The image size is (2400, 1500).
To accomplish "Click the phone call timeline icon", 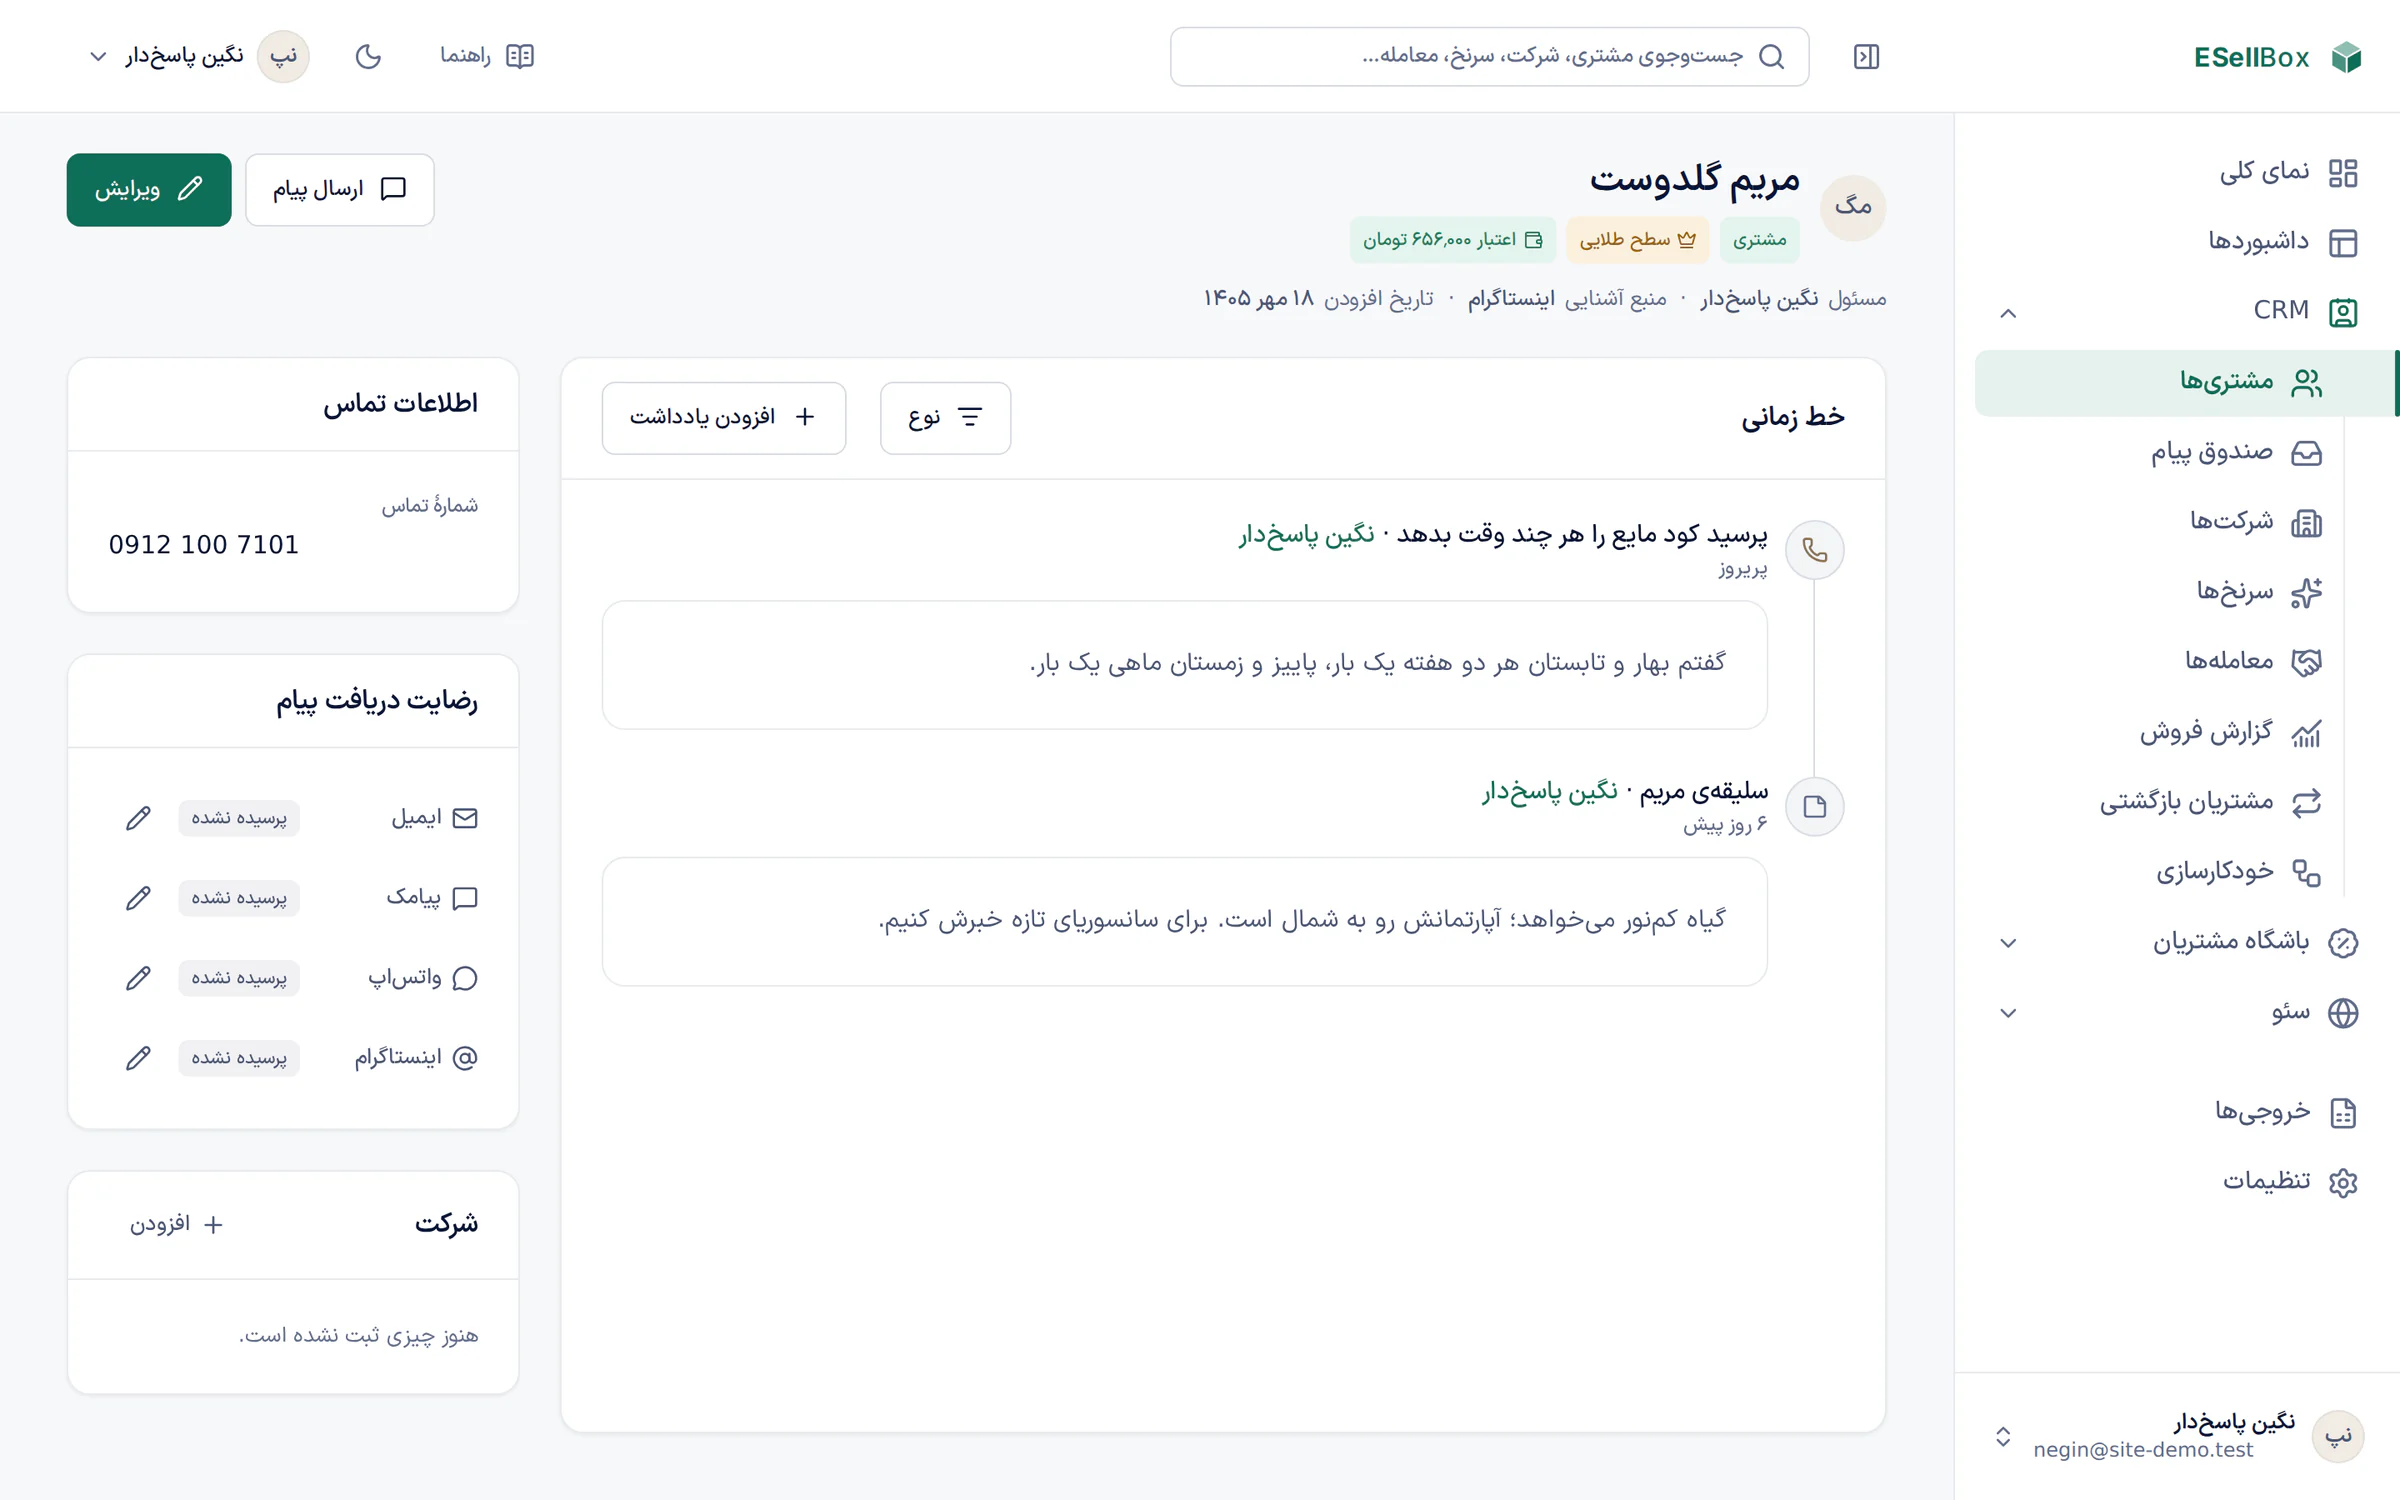I will (1814, 549).
